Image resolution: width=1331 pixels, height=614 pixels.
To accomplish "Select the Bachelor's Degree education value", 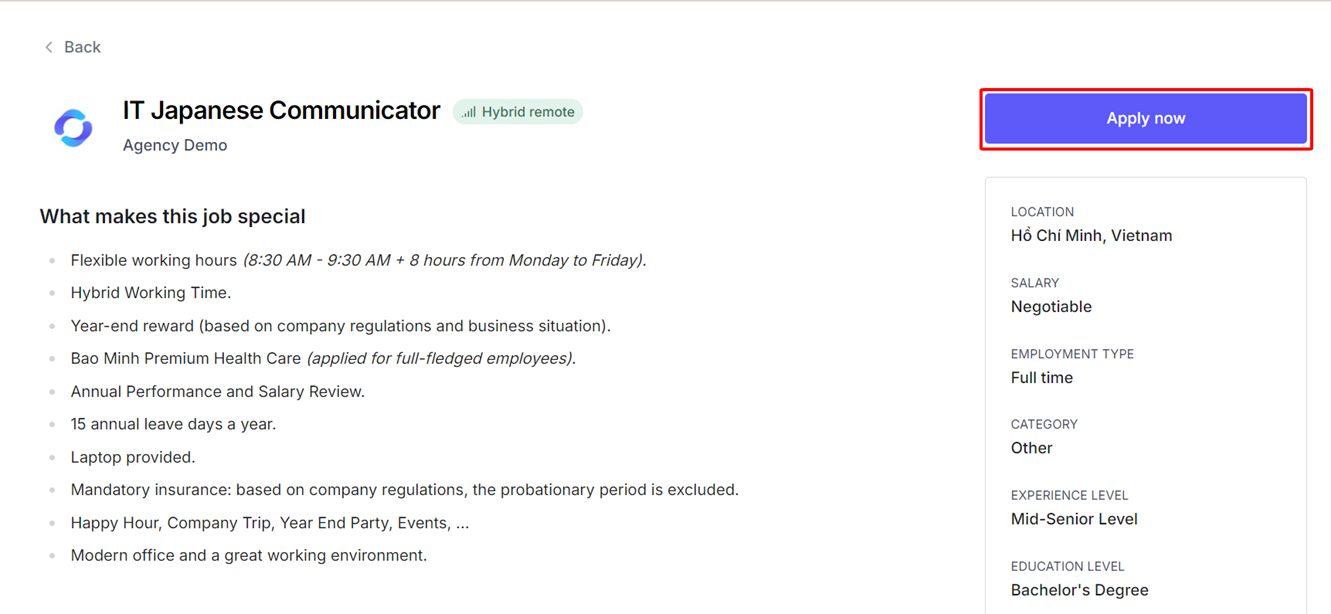I will coord(1079,590).
